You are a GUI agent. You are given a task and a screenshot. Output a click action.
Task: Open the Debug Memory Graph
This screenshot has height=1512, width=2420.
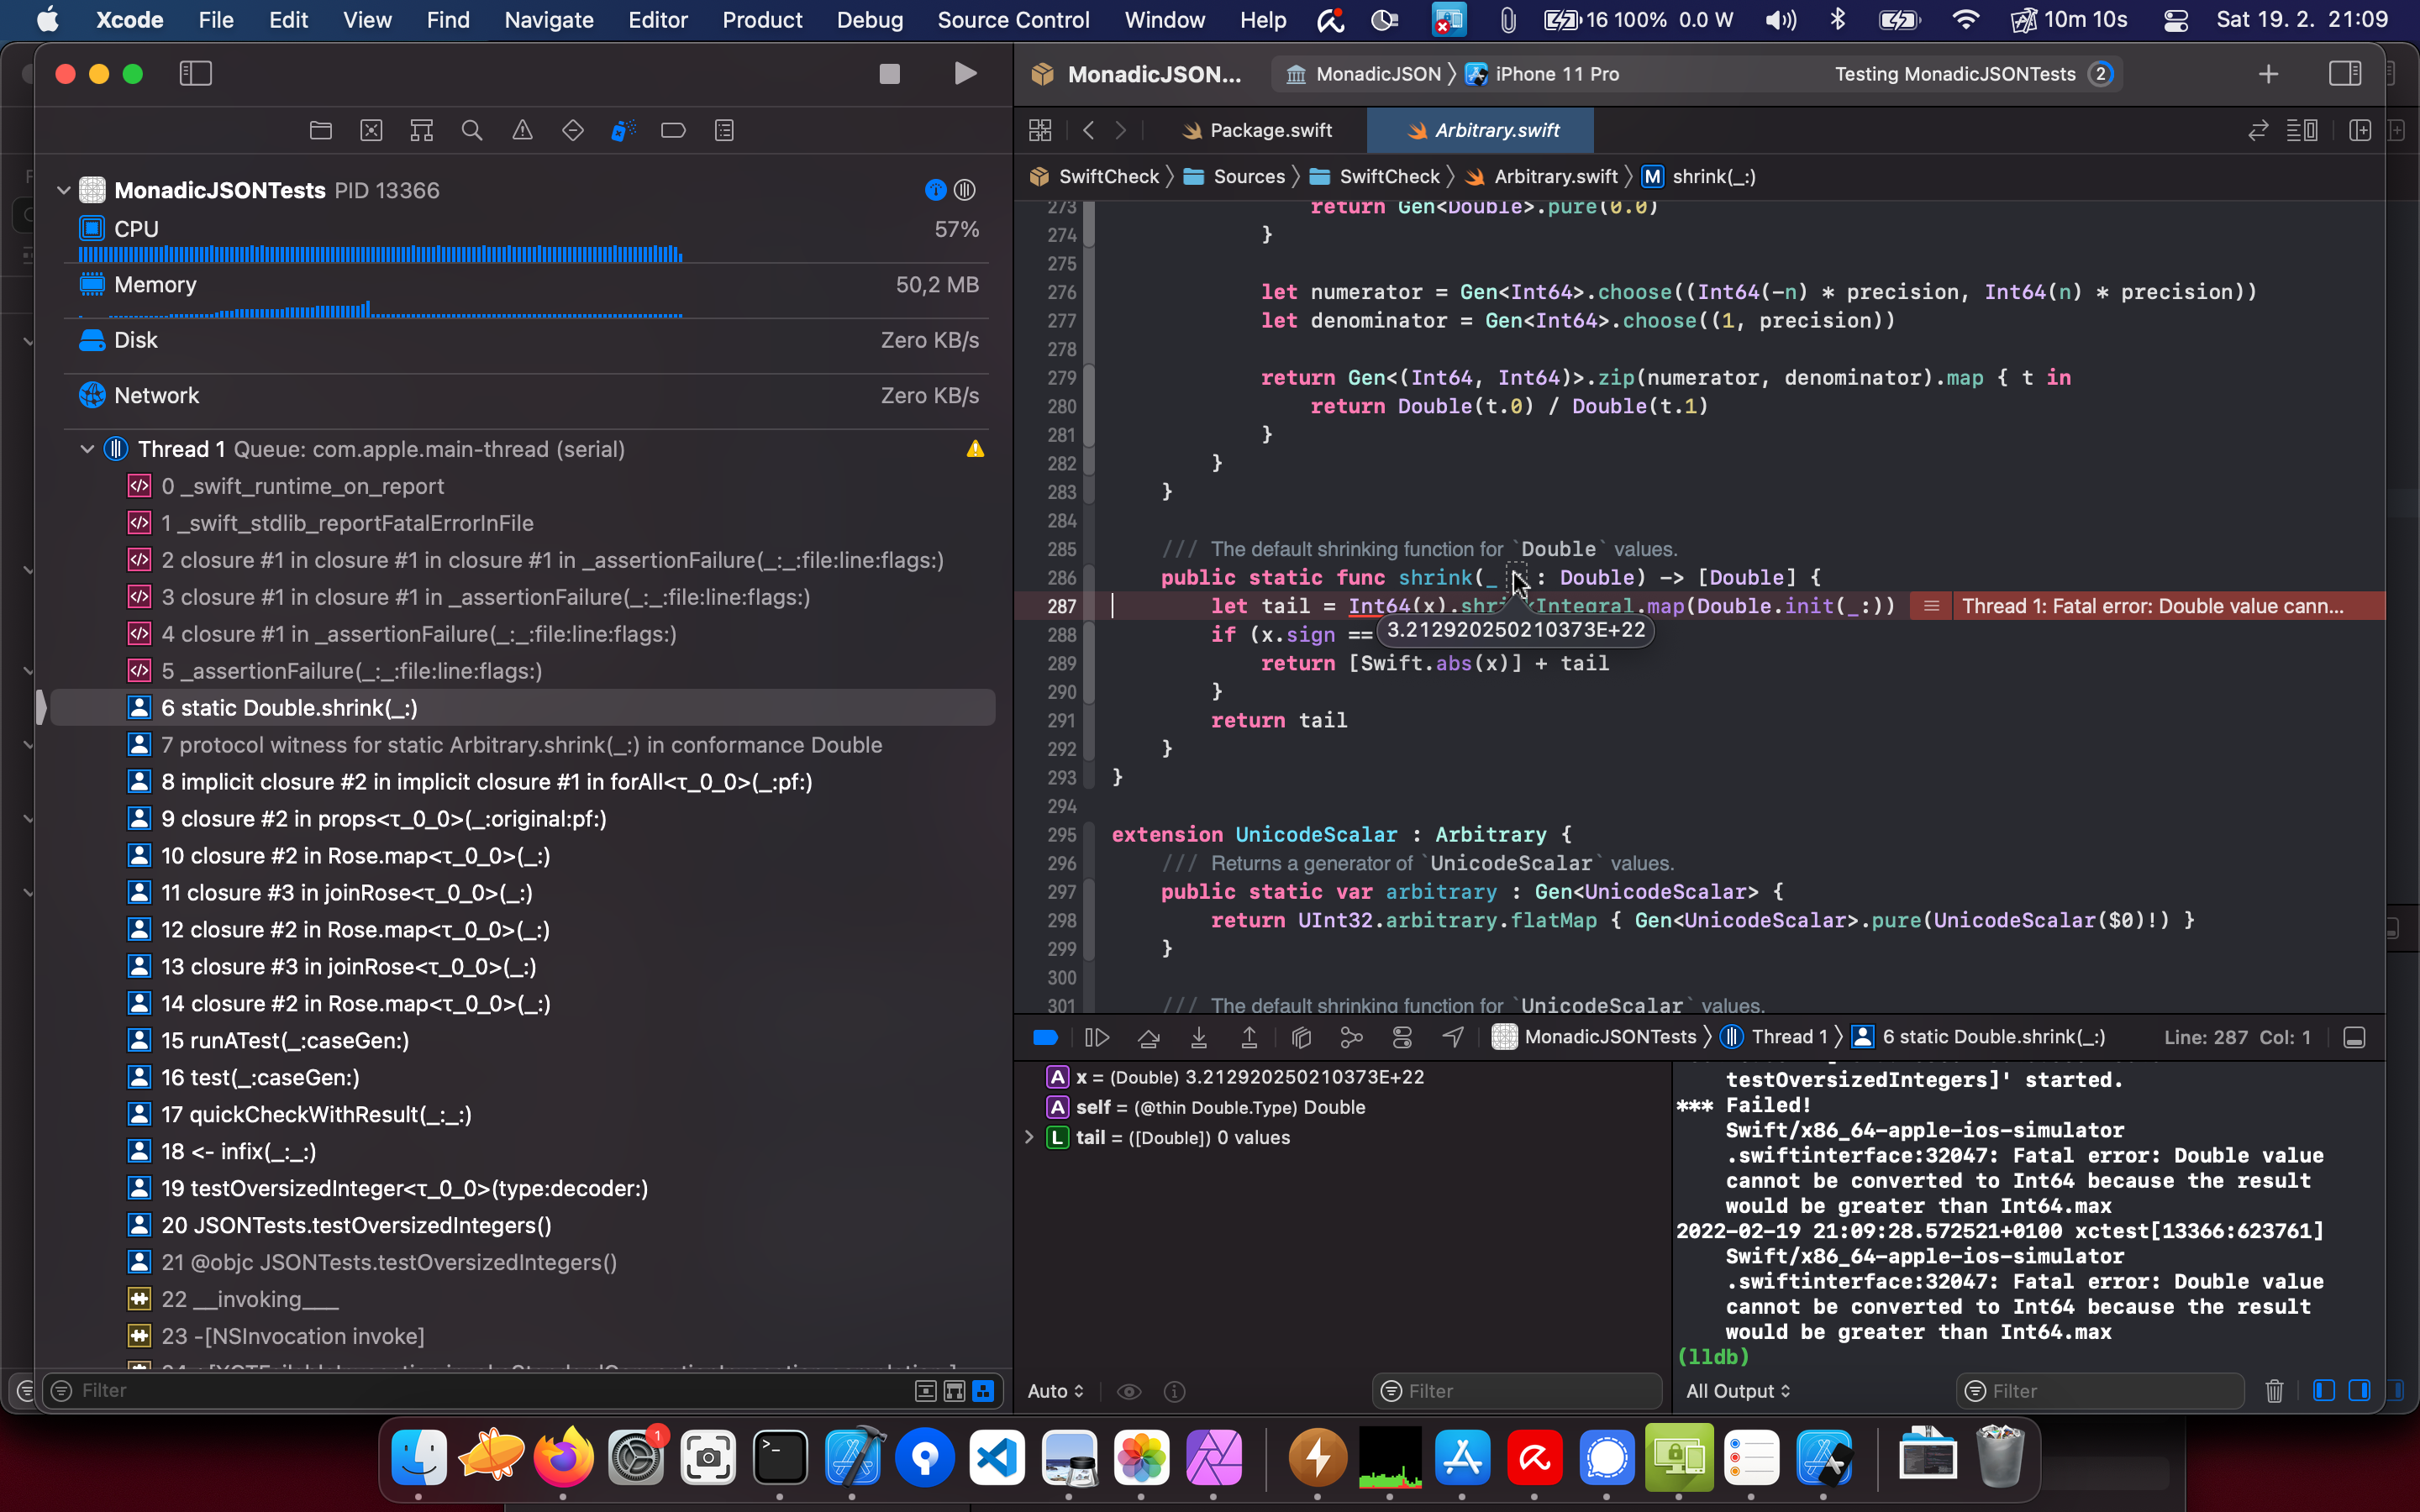pyautogui.click(x=1351, y=1038)
